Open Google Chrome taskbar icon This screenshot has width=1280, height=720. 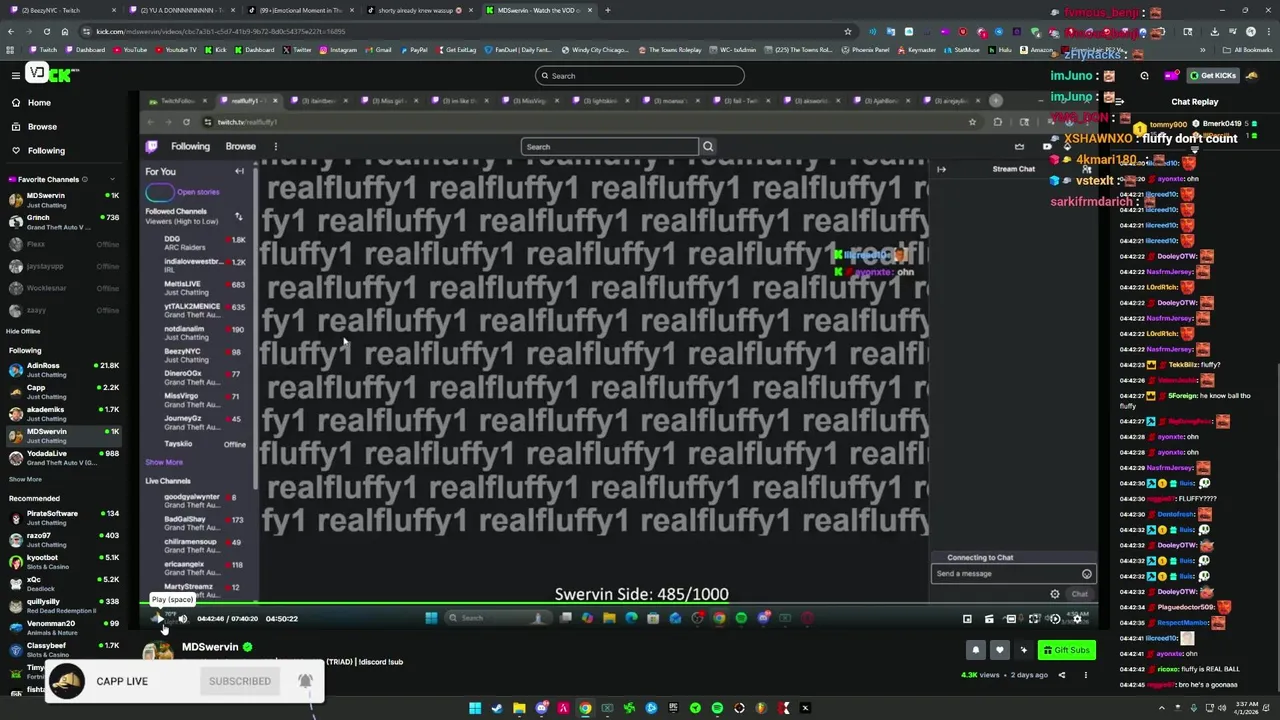tap(585, 708)
